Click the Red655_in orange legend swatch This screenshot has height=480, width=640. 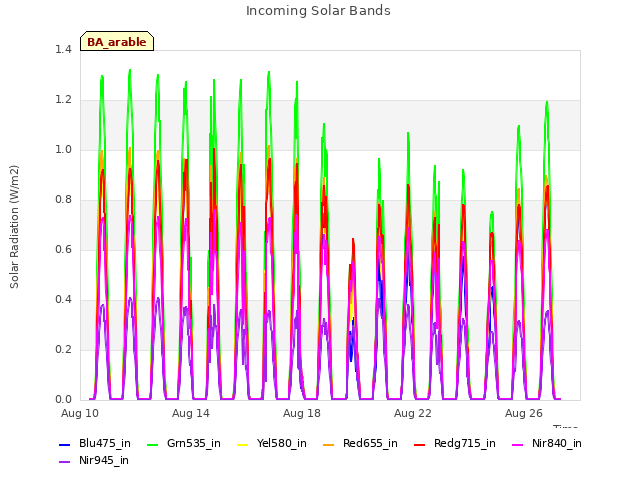click(329, 444)
